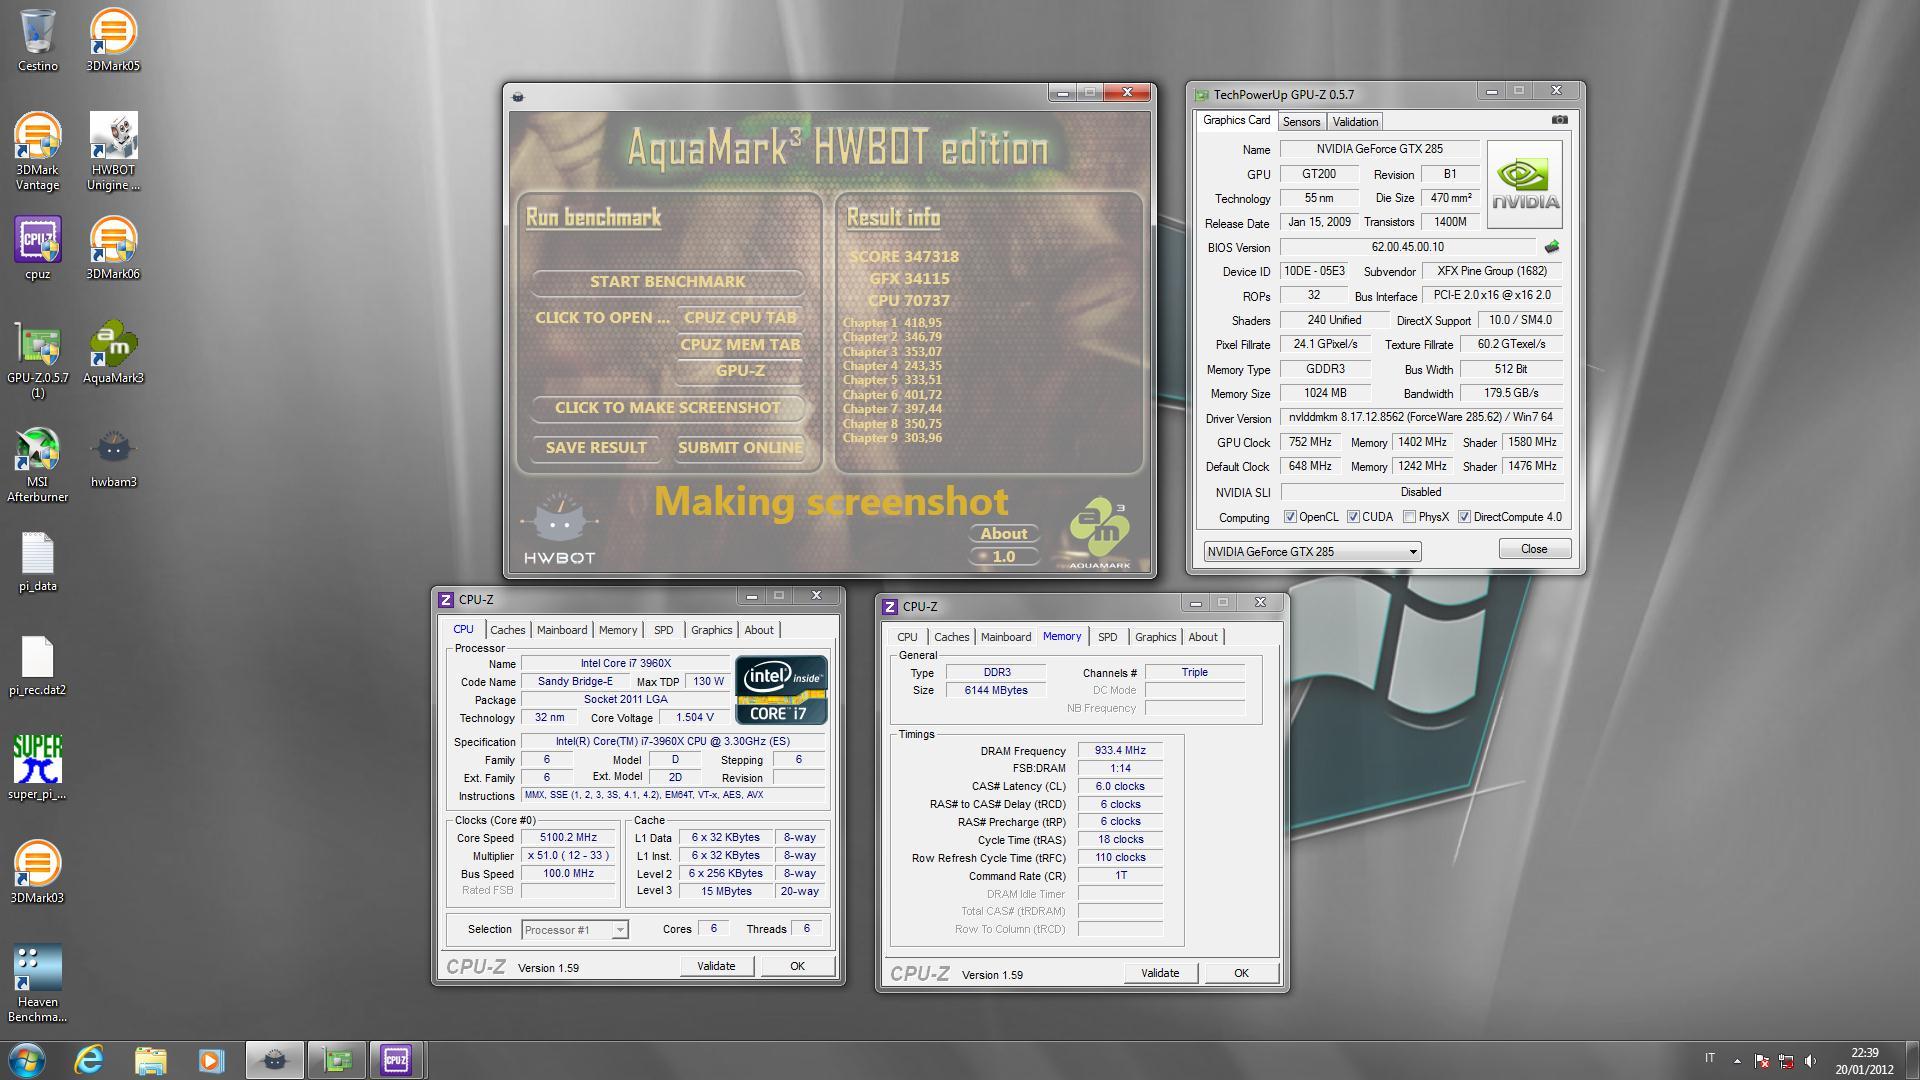Image resolution: width=1920 pixels, height=1080 pixels.
Task: Switch to the Validation tab in GPU-Z
Action: click(1355, 121)
